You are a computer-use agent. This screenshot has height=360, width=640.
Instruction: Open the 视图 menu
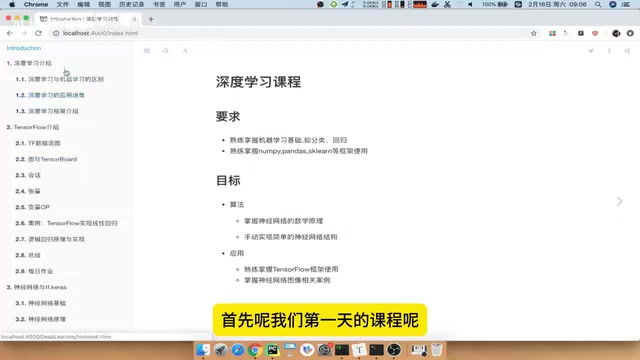coord(104,4)
